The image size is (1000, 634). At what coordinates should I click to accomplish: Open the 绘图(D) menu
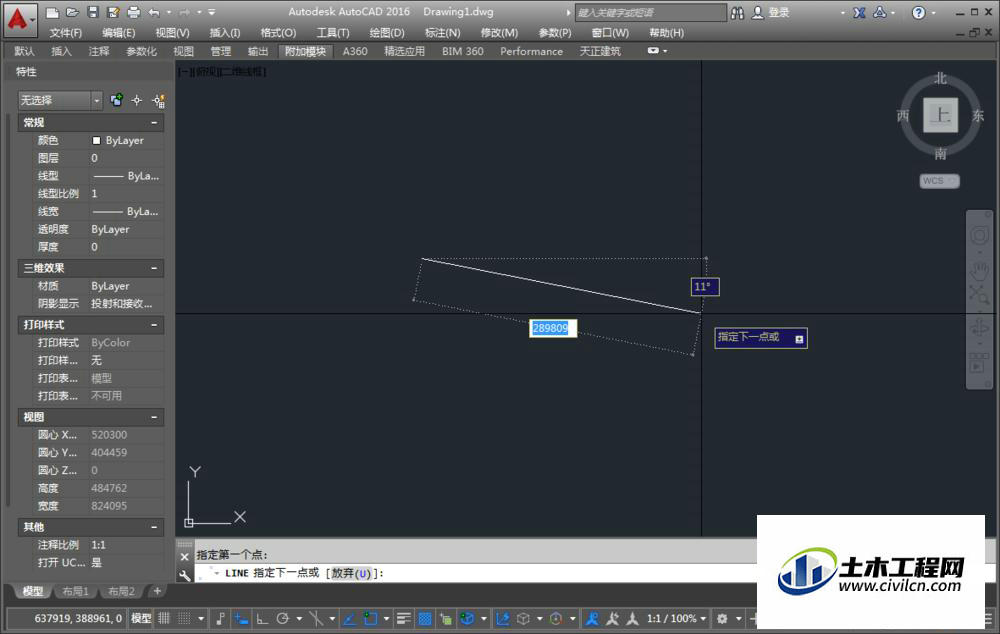click(386, 33)
